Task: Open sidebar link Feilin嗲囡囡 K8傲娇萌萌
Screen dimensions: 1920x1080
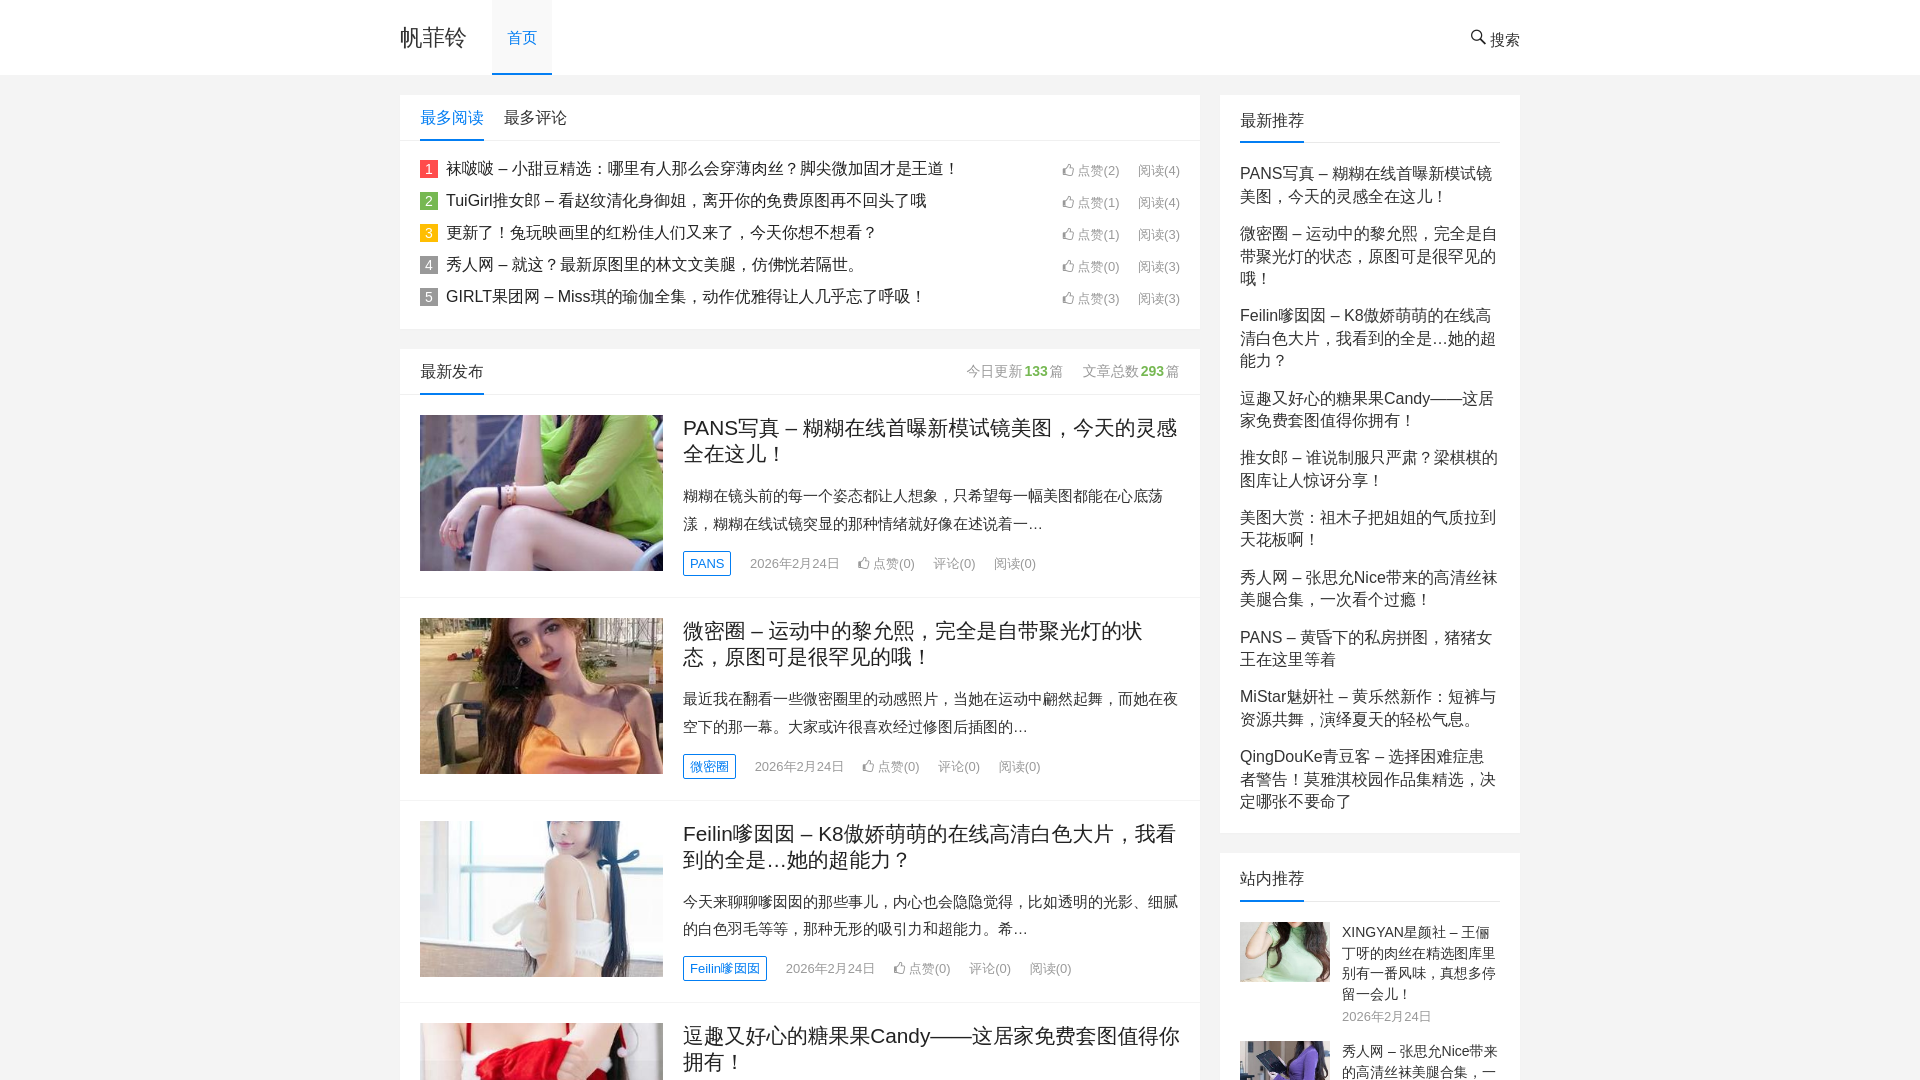Action: [x=1368, y=338]
